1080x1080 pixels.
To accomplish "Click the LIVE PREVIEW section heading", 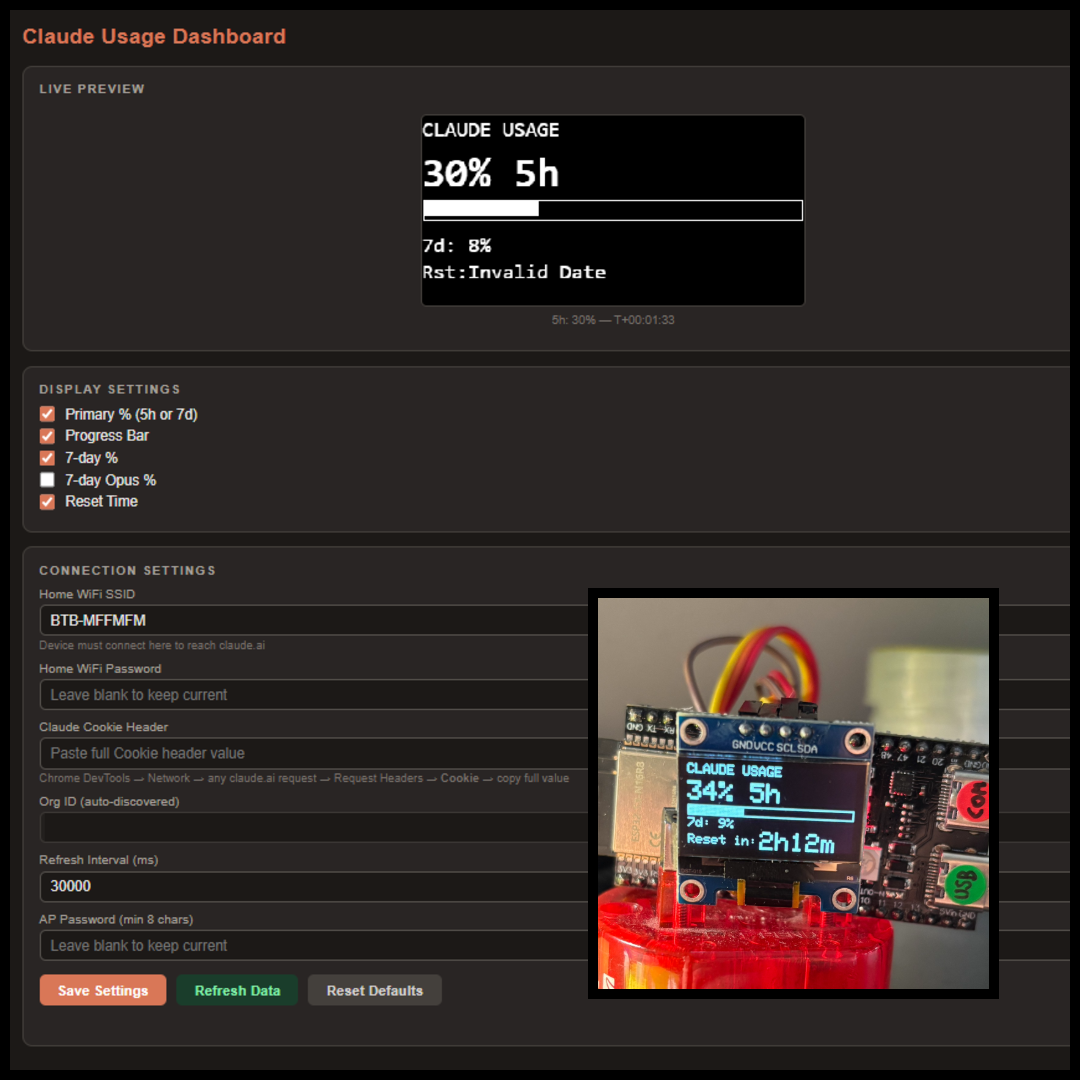I will click(x=92, y=89).
